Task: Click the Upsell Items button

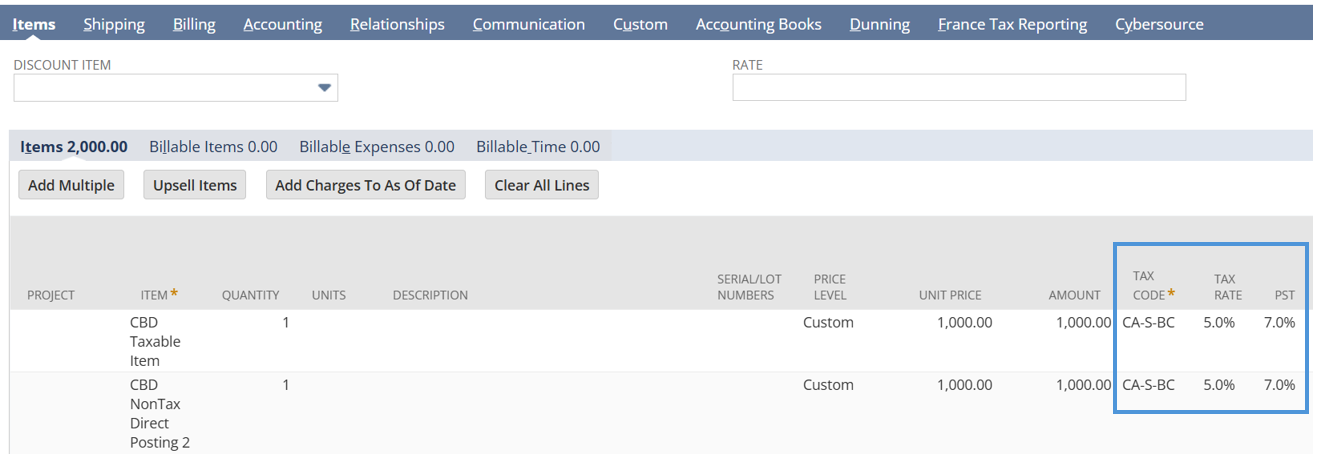Action: (x=195, y=185)
